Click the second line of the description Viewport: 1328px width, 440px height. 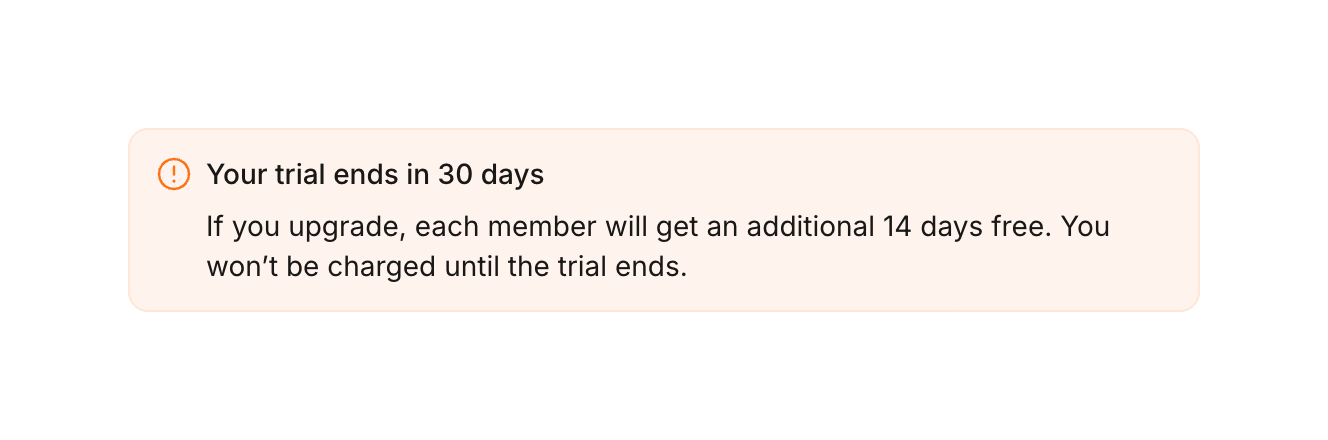(446, 268)
